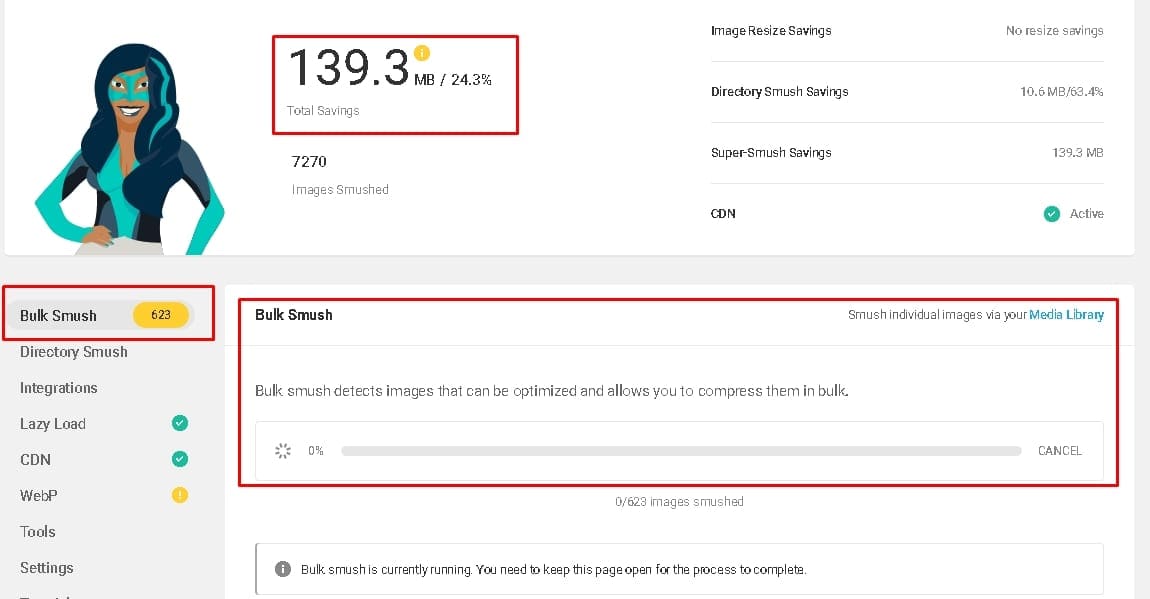This screenshot has width=1150, height=599.
Task: Click the WebP yellow warning icon
Action: tap(180, 495)
